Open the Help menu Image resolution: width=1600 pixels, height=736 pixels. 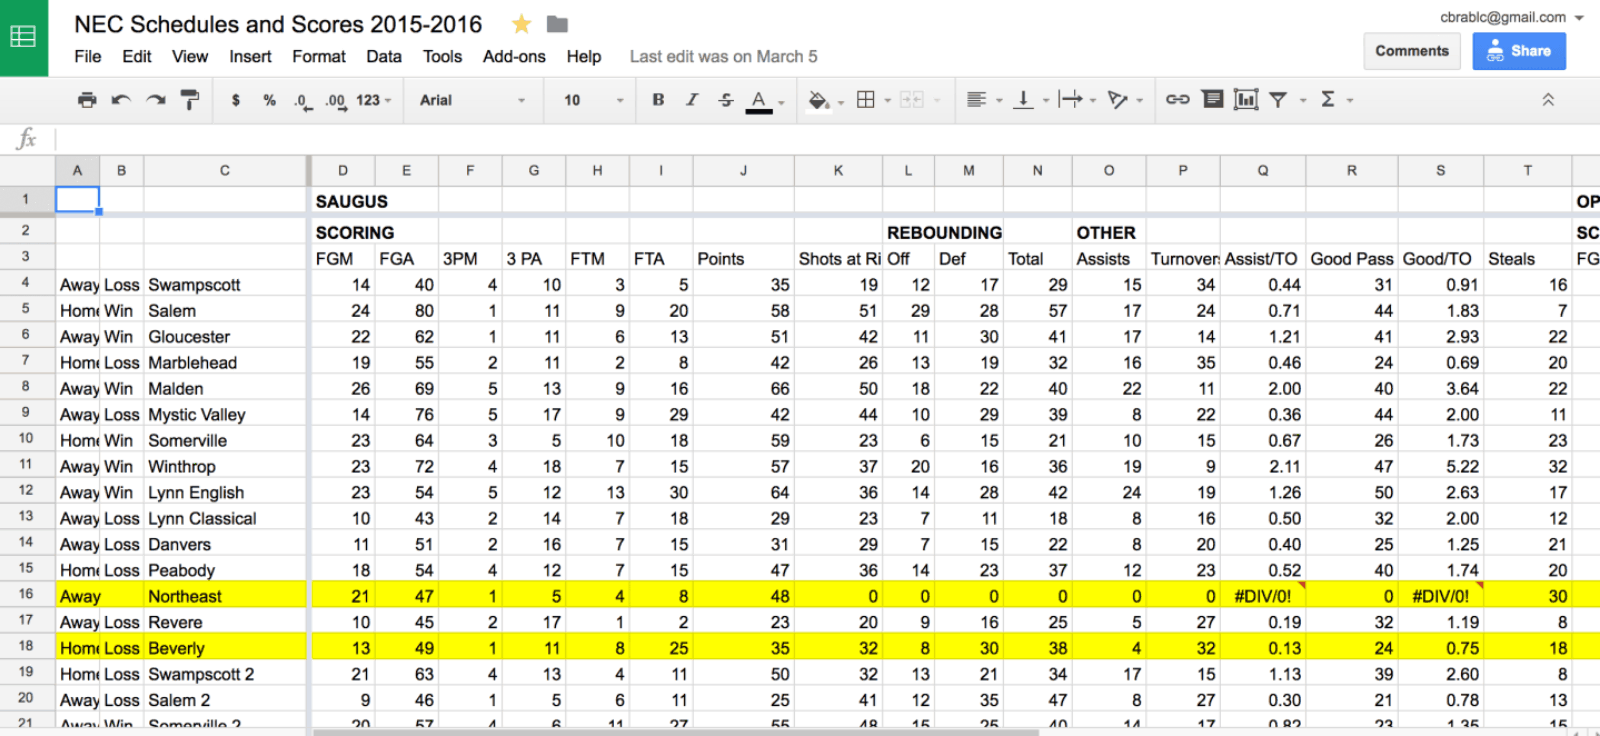click(584, 57)
